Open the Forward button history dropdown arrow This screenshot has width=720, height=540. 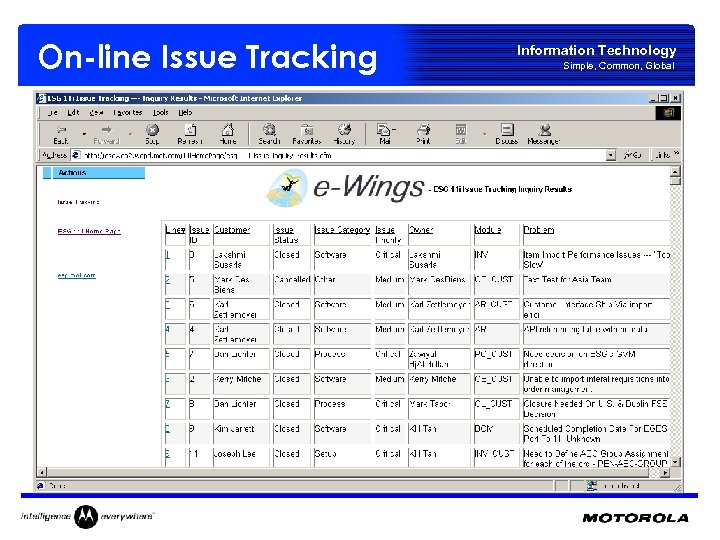(x=130, y=134)
